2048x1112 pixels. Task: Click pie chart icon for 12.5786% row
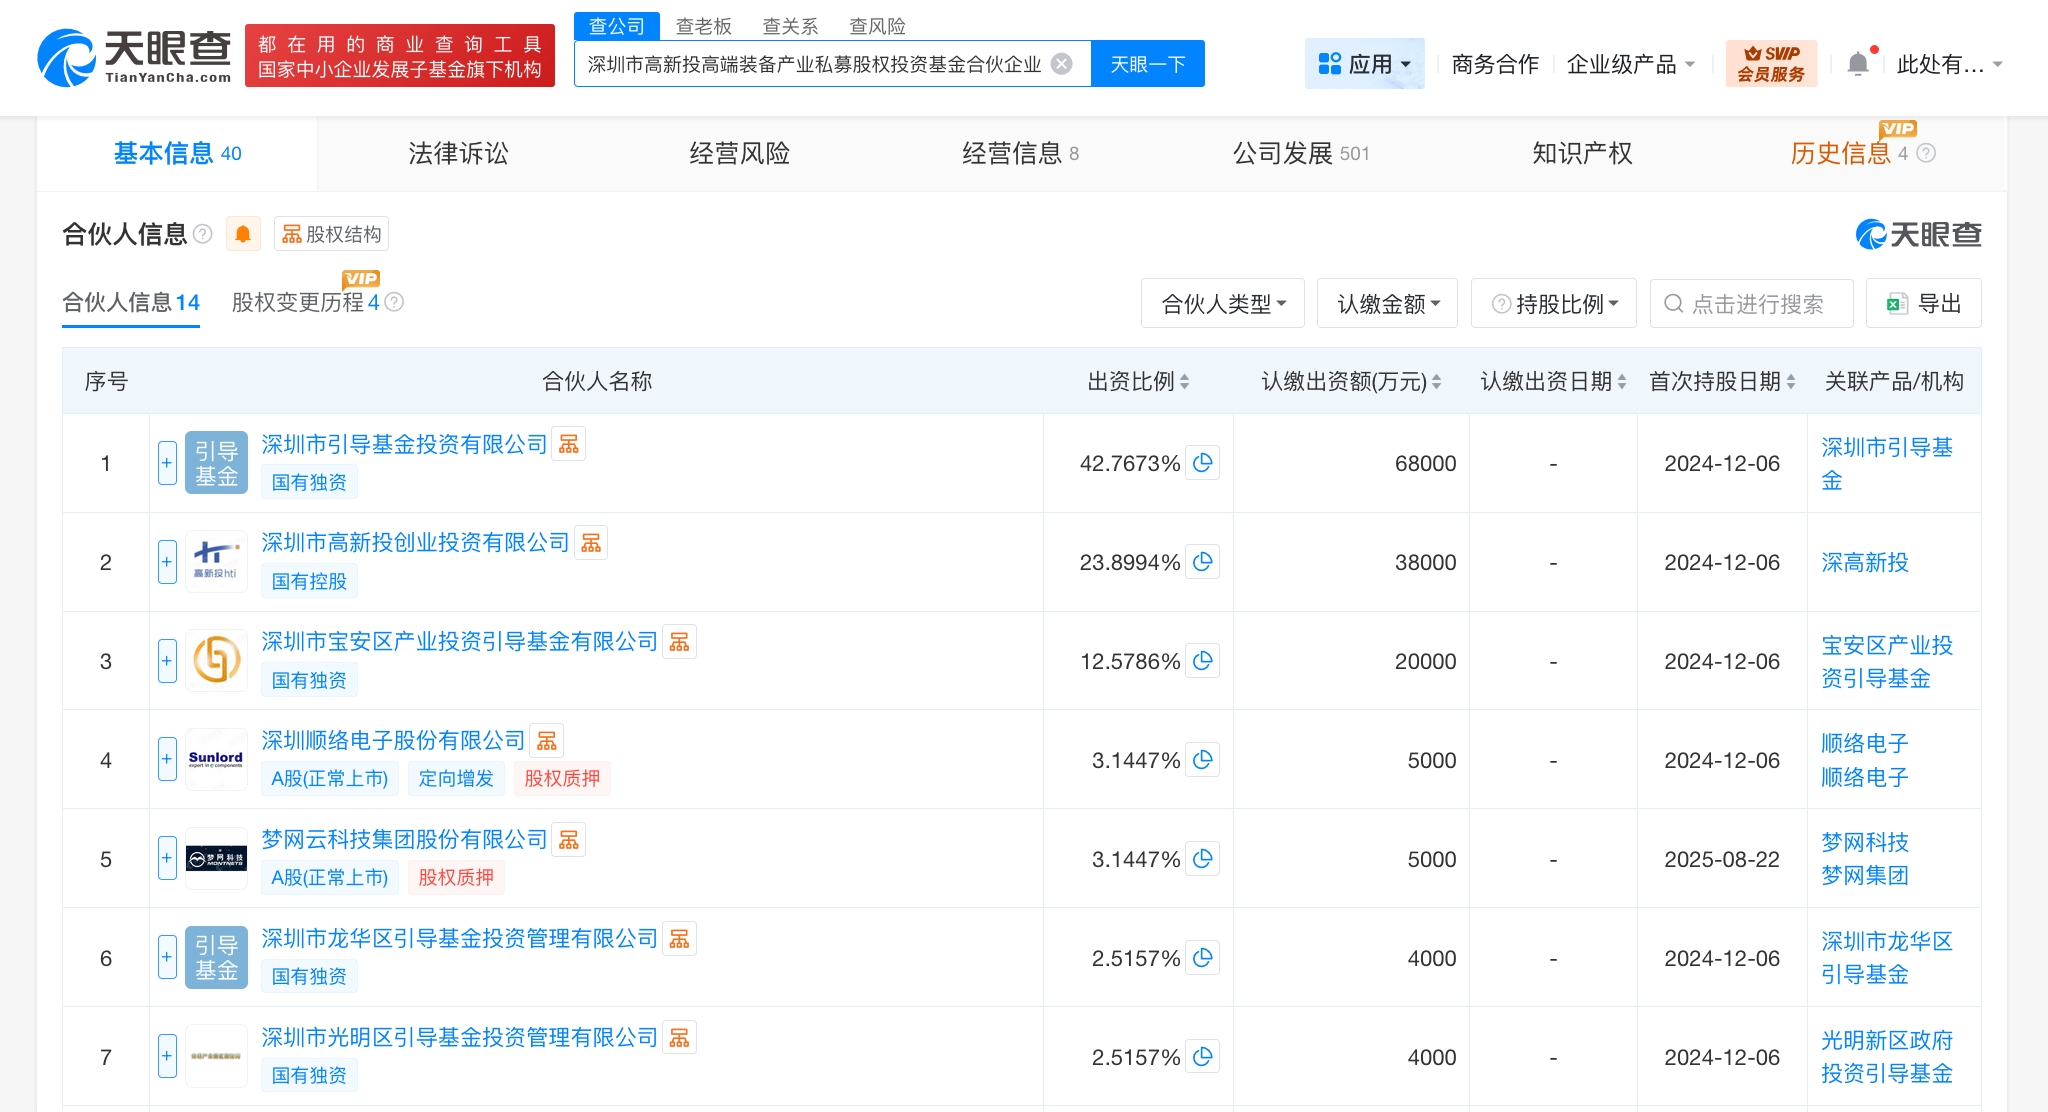[x=1203, y=660]
